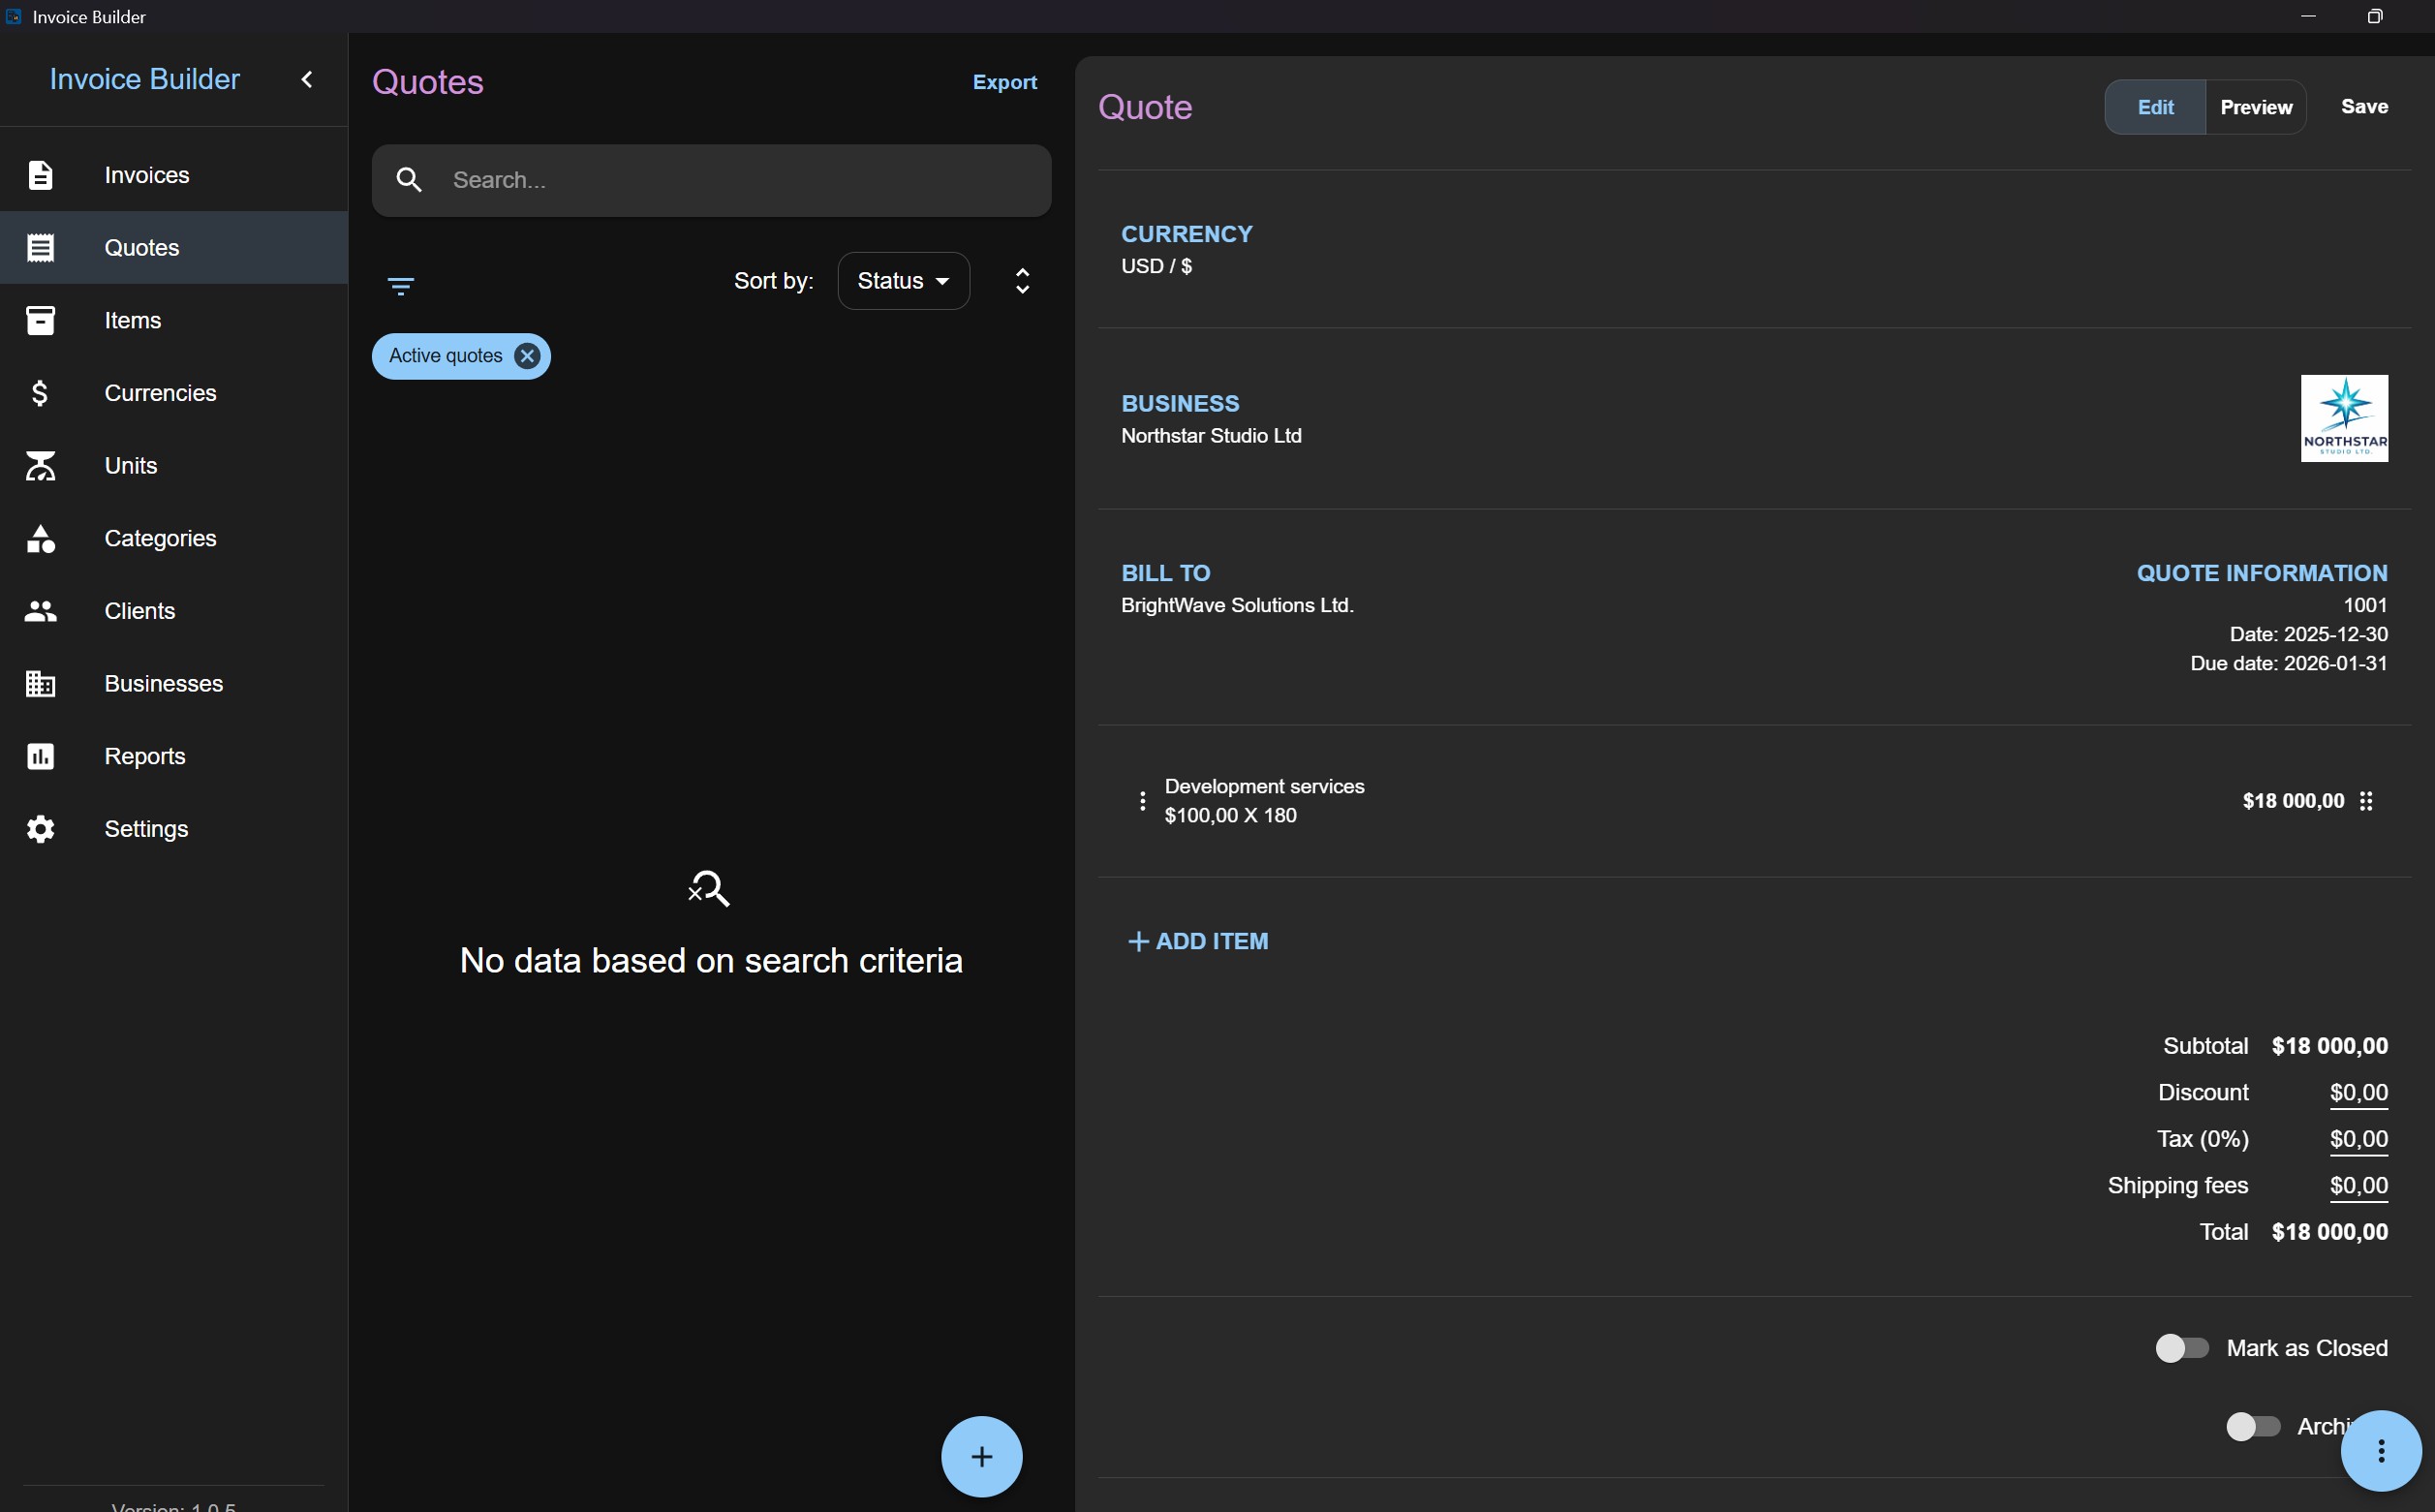Focus the Search quotes field

pyautogui.click(x=712, y=180)
